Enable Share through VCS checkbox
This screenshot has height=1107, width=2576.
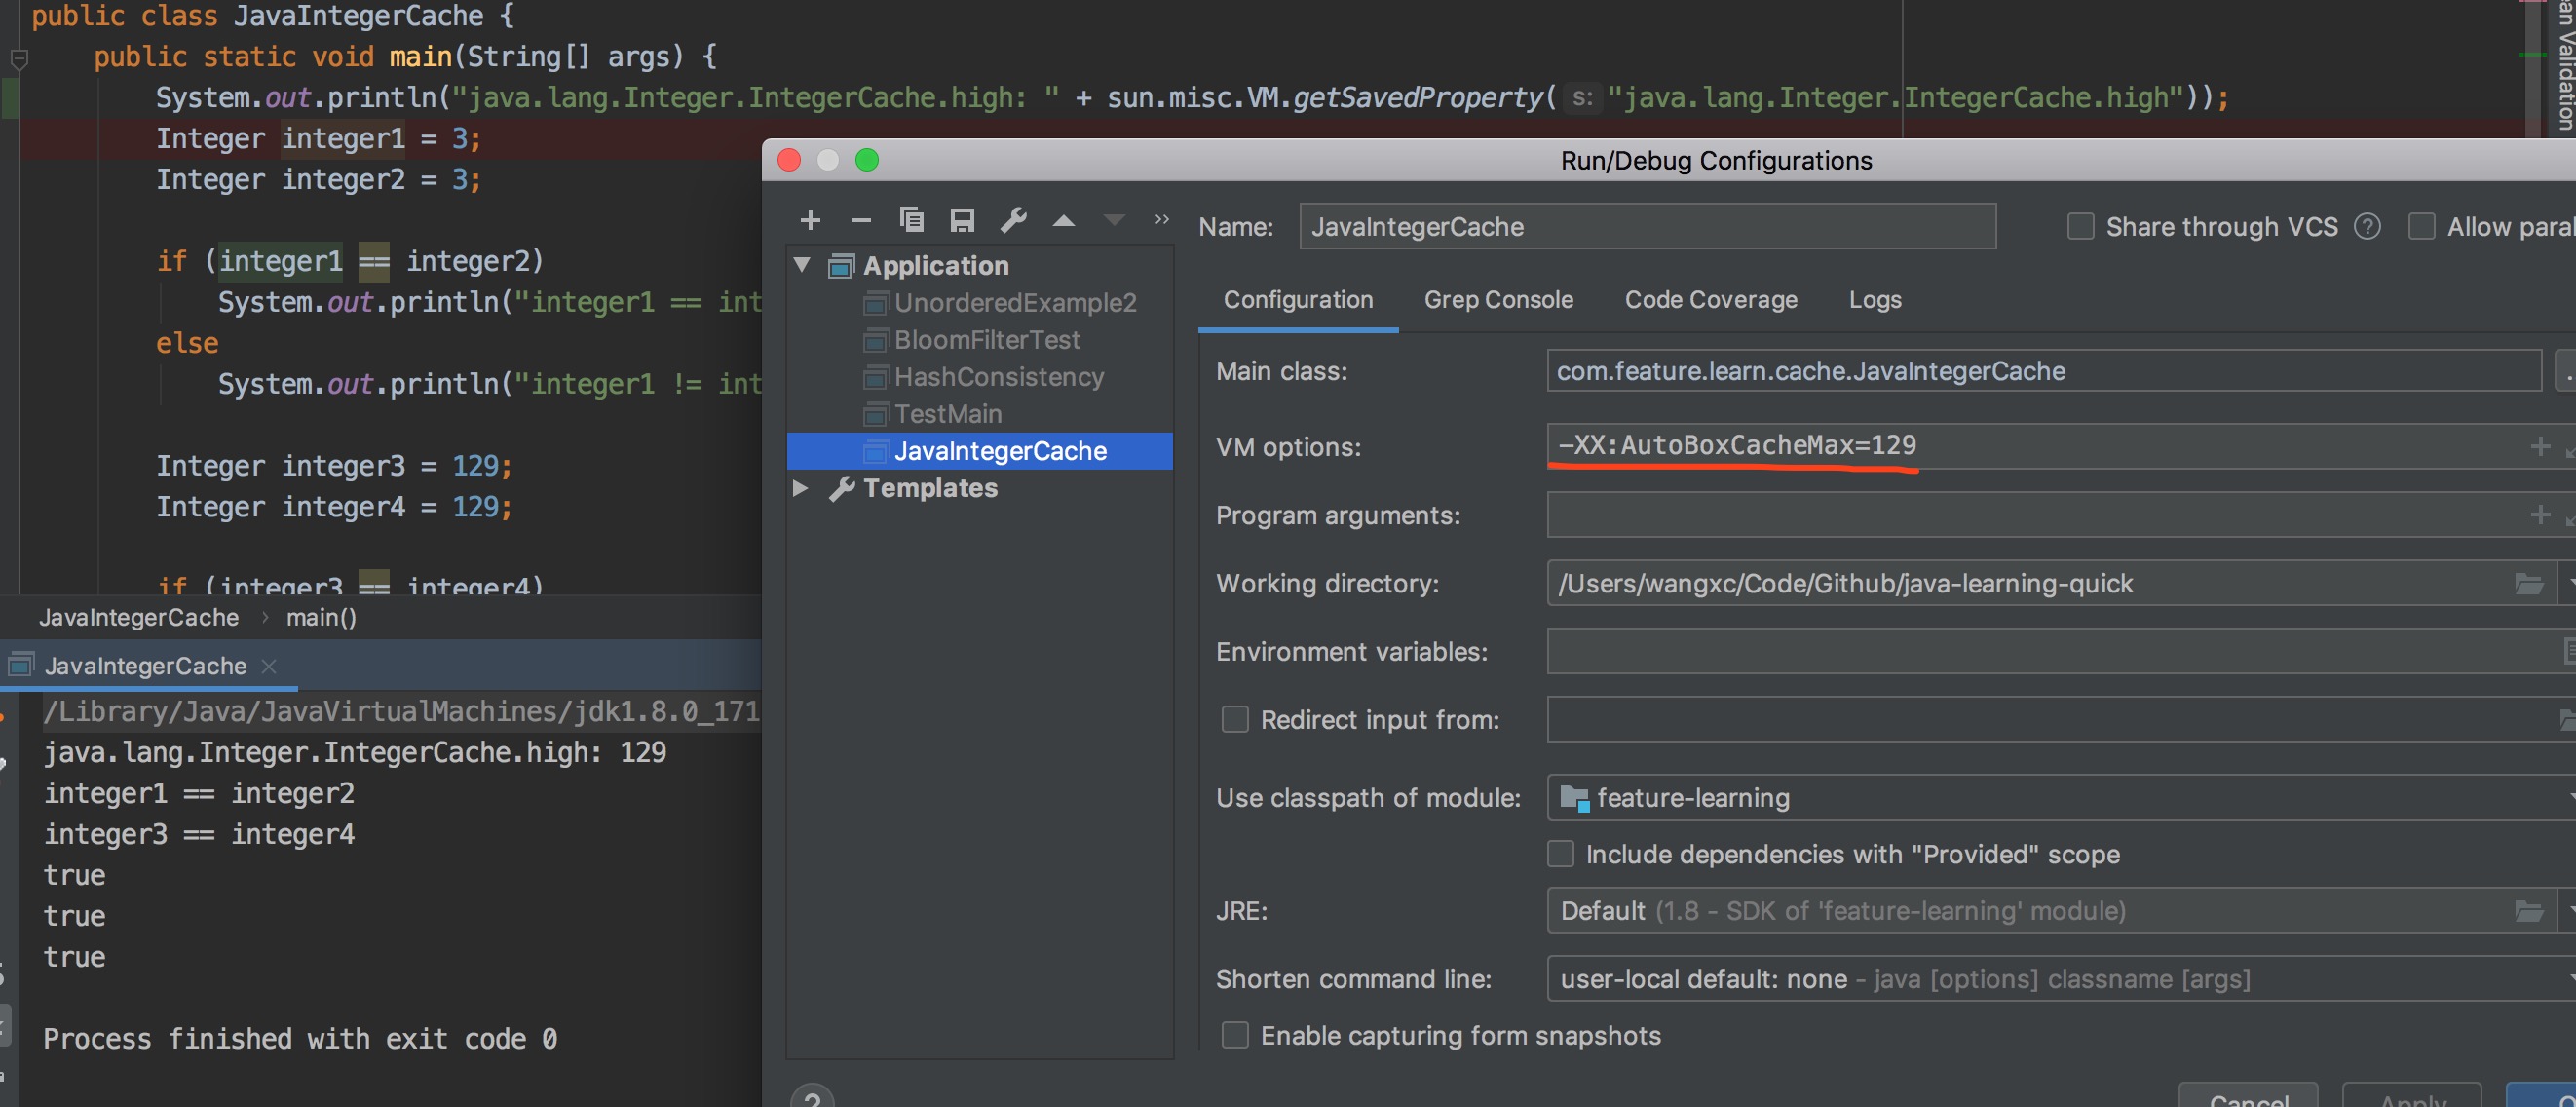2081,227
